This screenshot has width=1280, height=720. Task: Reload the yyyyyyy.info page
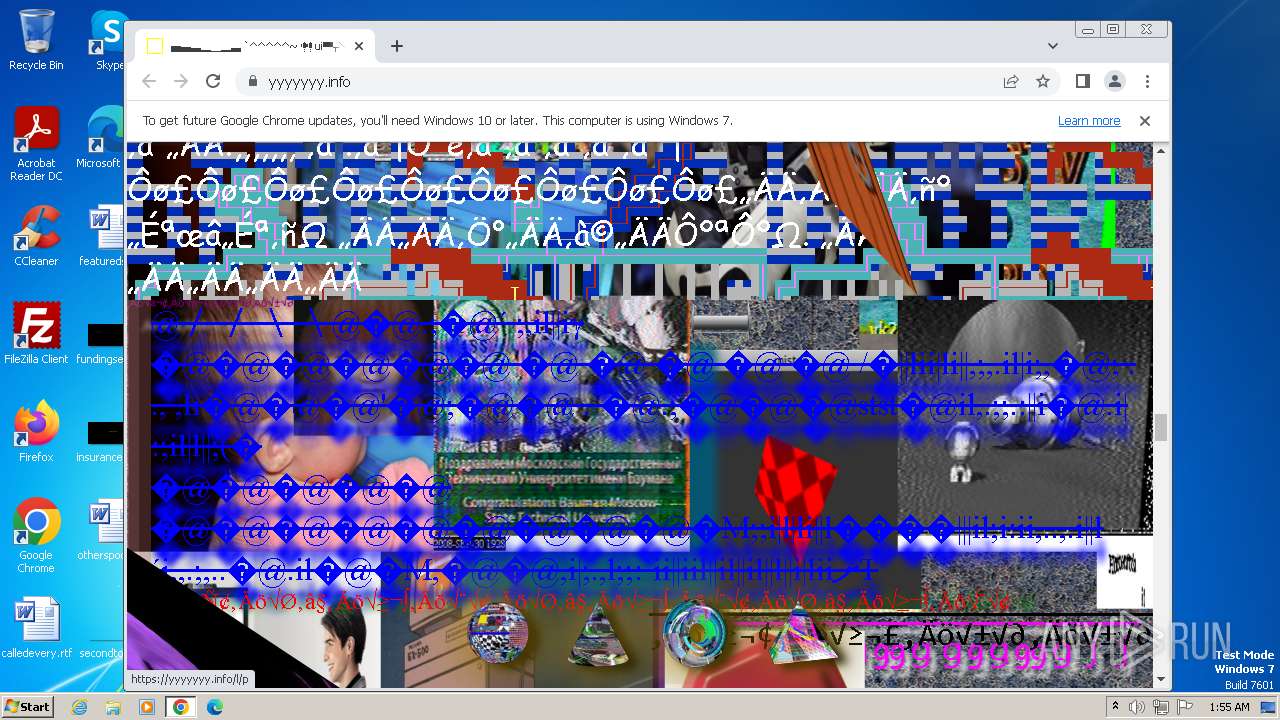coord(213,81)
